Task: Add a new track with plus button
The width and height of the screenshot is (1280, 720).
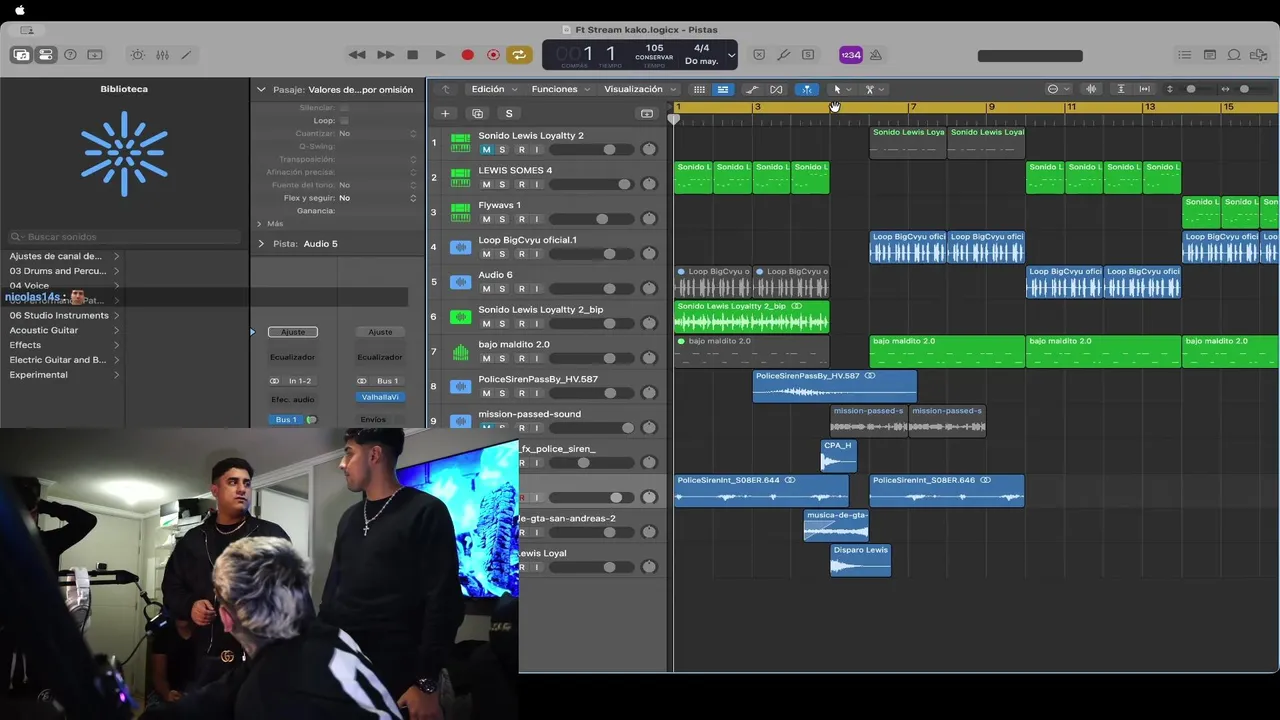Action: tap(445, 113)
